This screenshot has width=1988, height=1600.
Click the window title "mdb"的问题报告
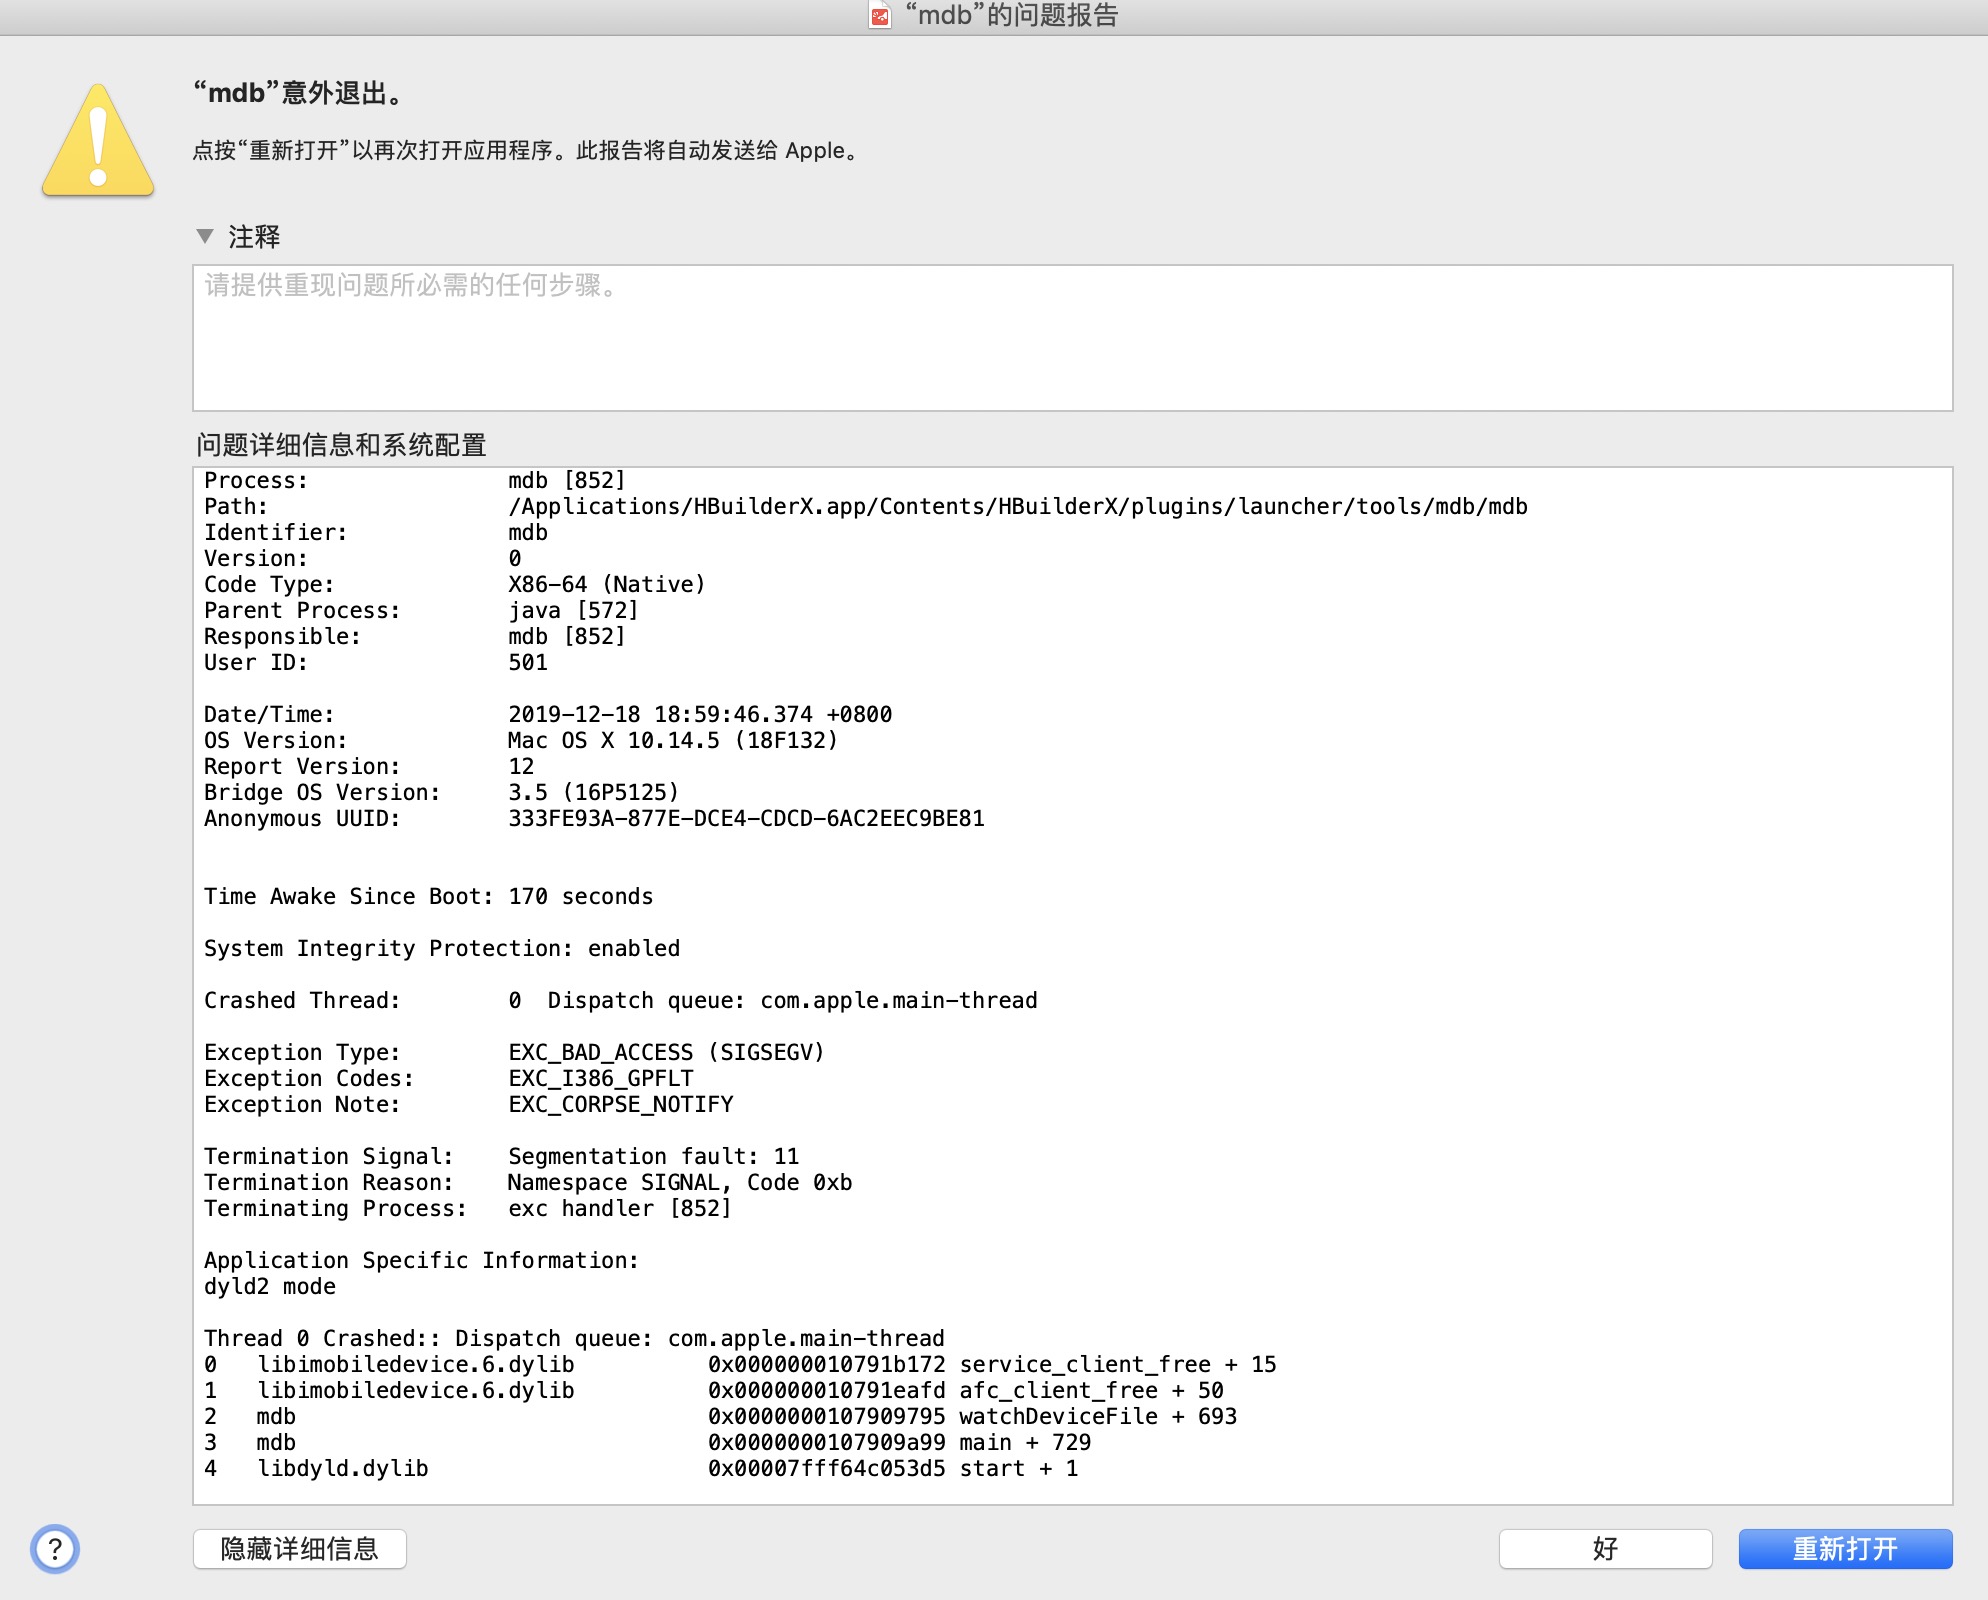pyautogui.click(x=1011, y=15)
